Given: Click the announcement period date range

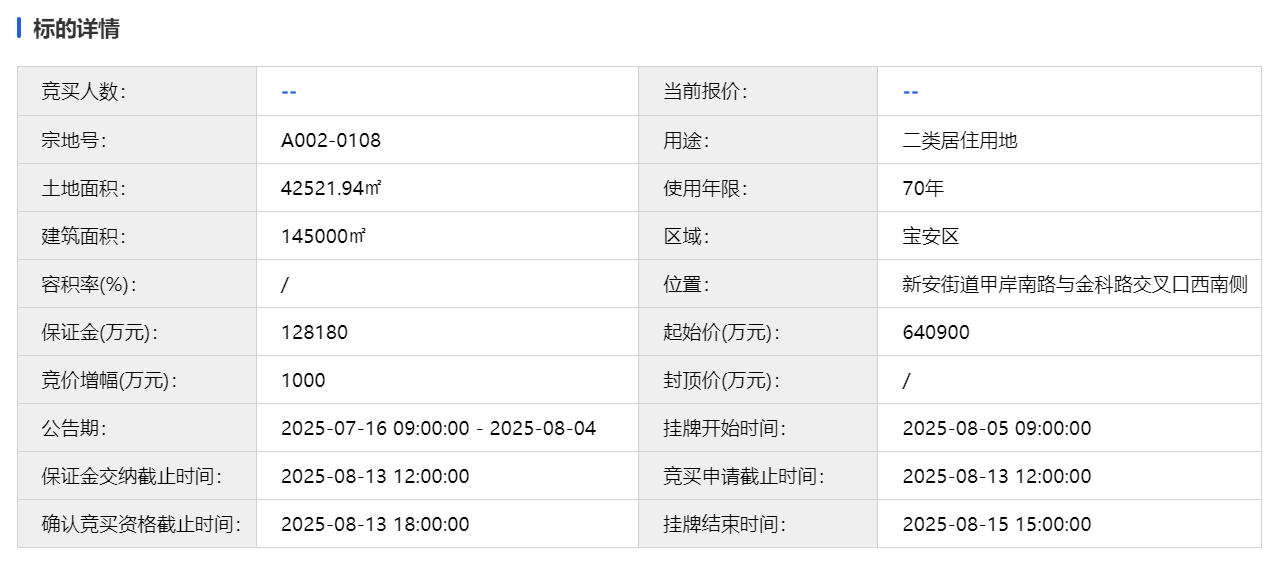Looking at the screenshot, I should (x=439, y=428).
